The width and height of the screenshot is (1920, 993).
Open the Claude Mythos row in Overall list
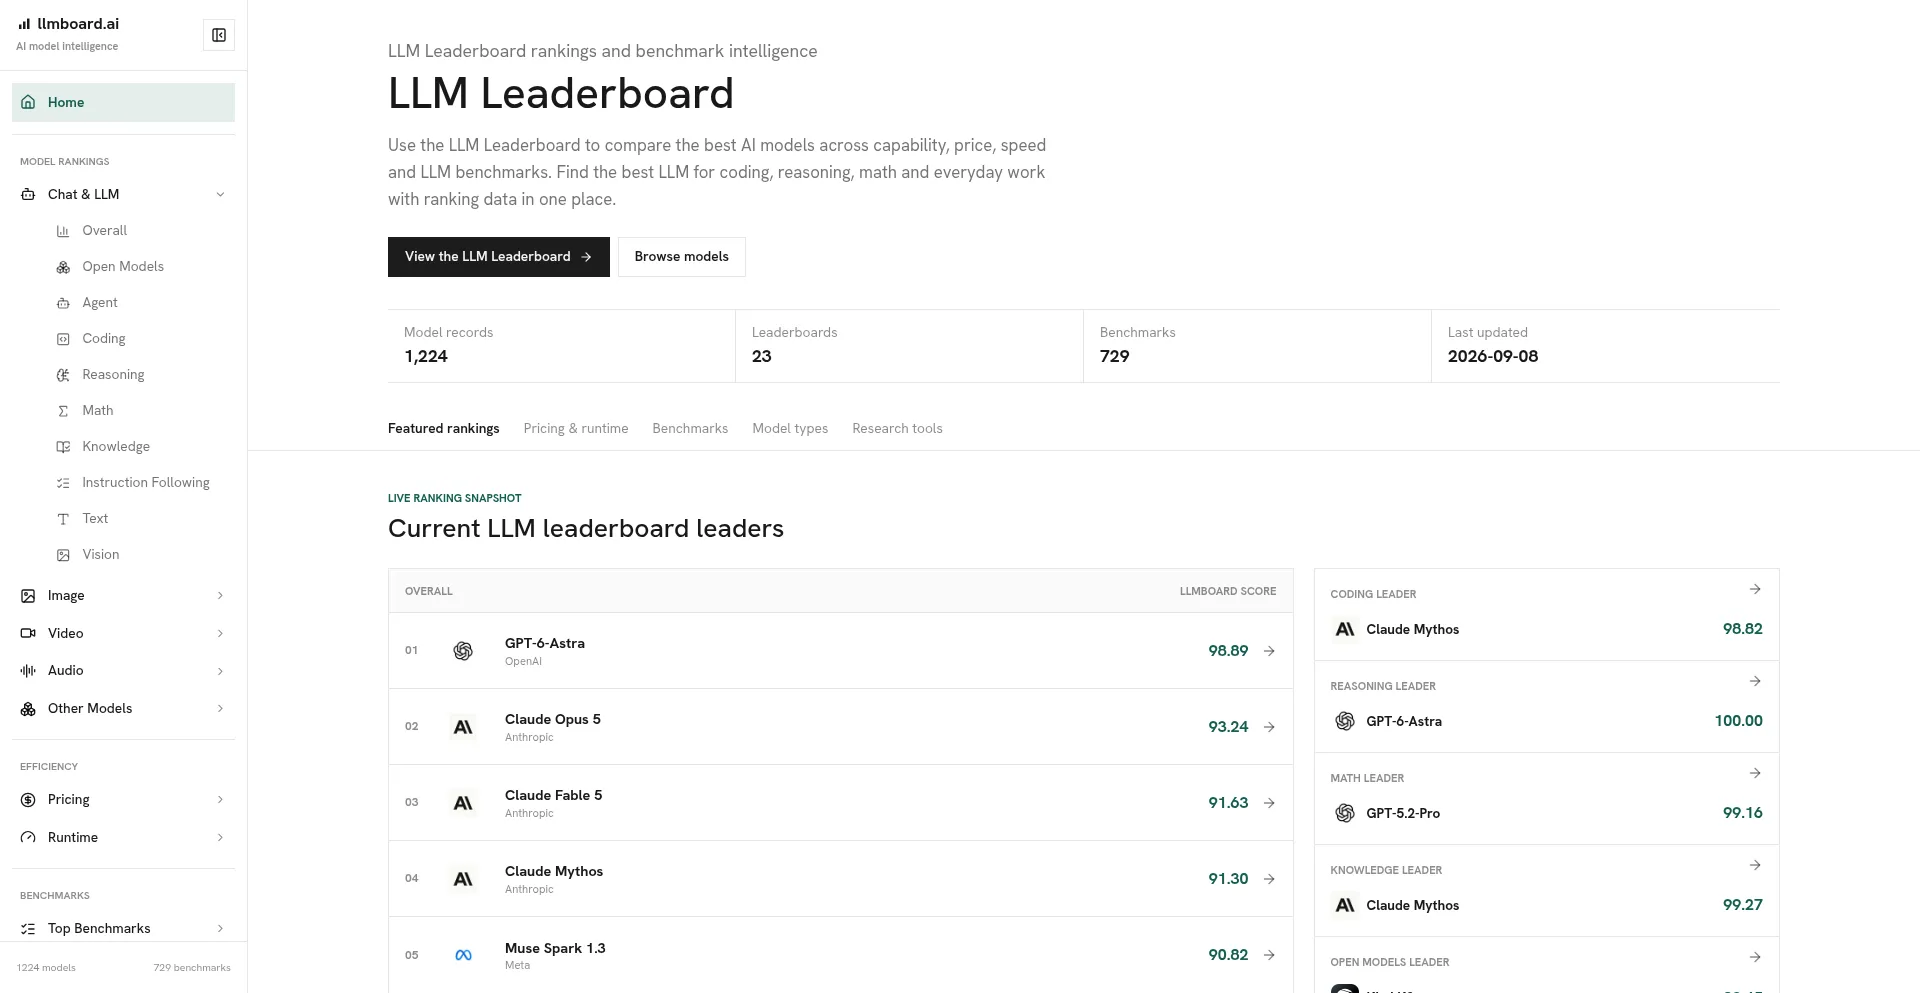point(840,879)
